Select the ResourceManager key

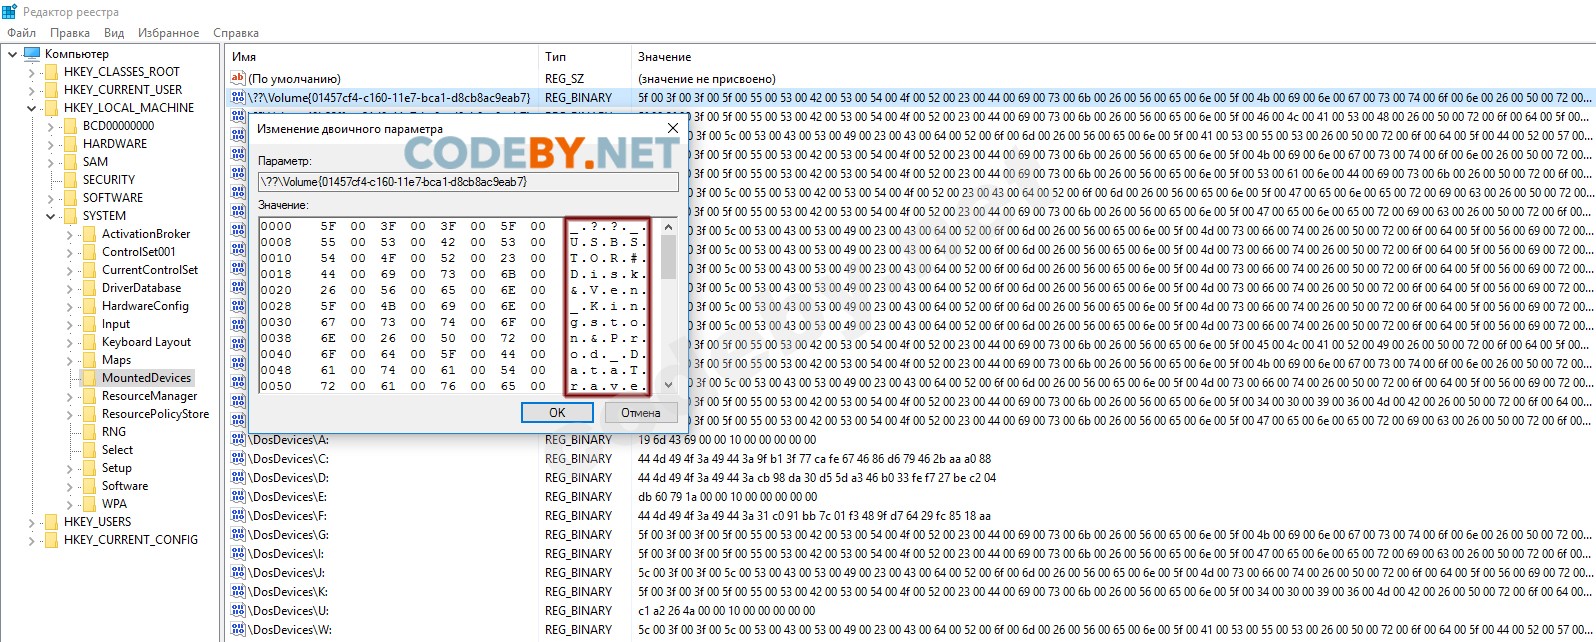point(150,396)
